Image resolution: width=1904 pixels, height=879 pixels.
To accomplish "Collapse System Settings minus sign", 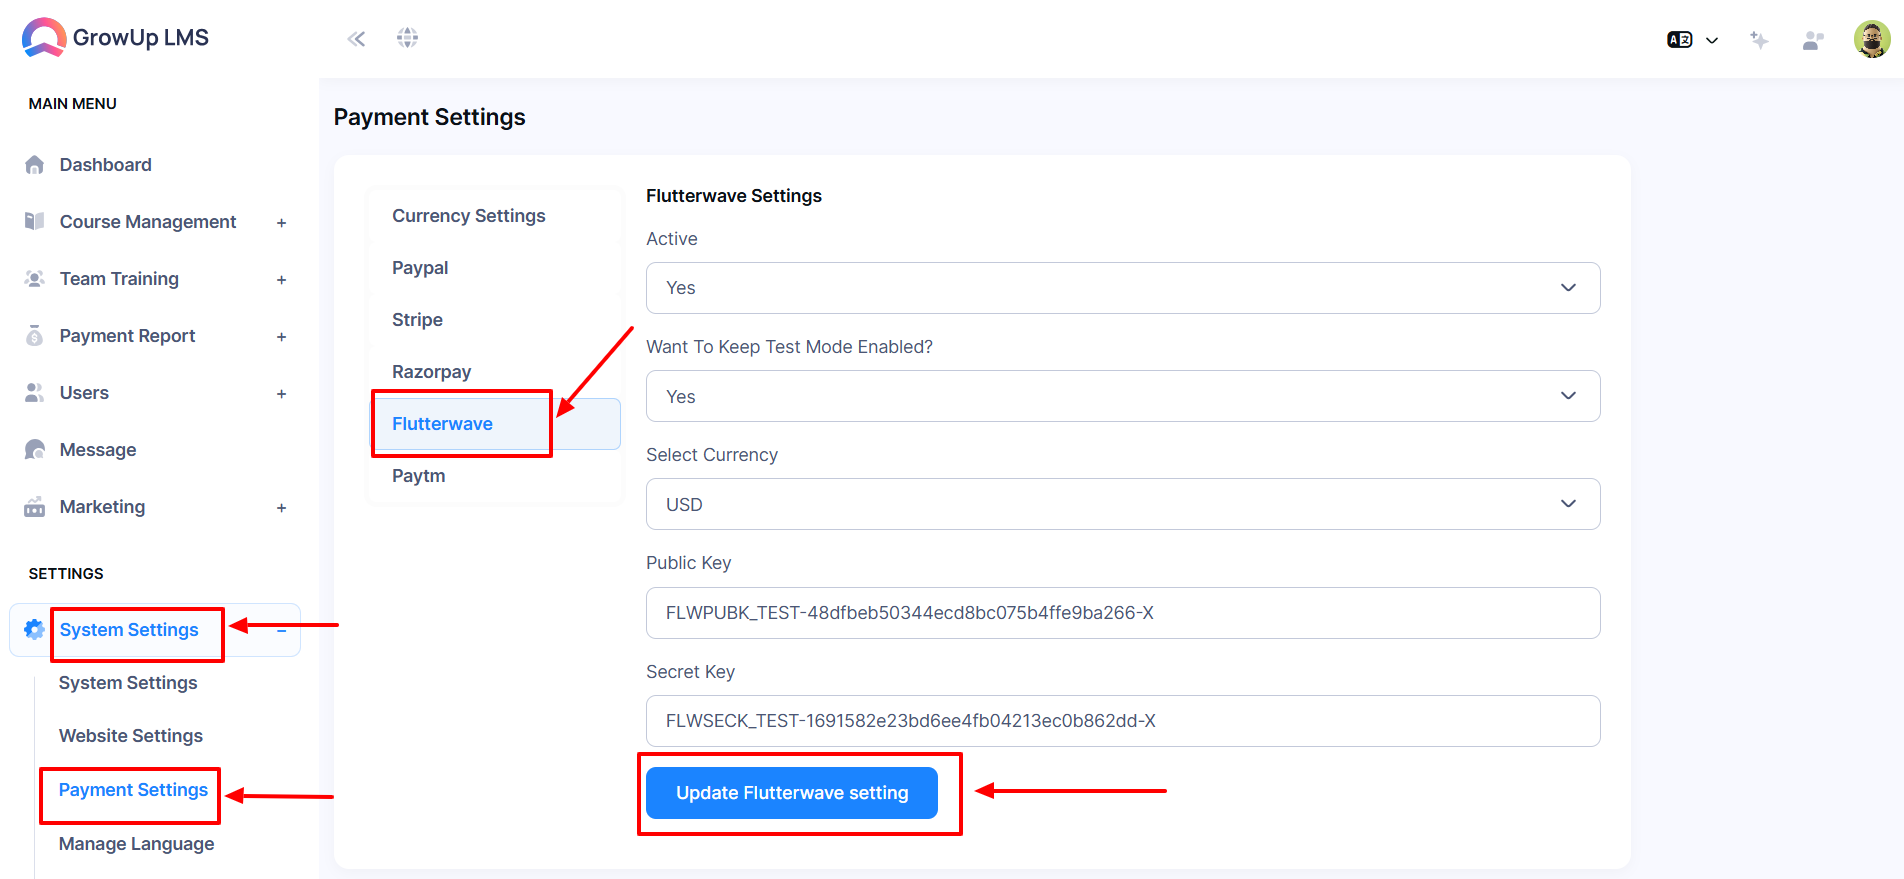I will click(x=282, y=631).
